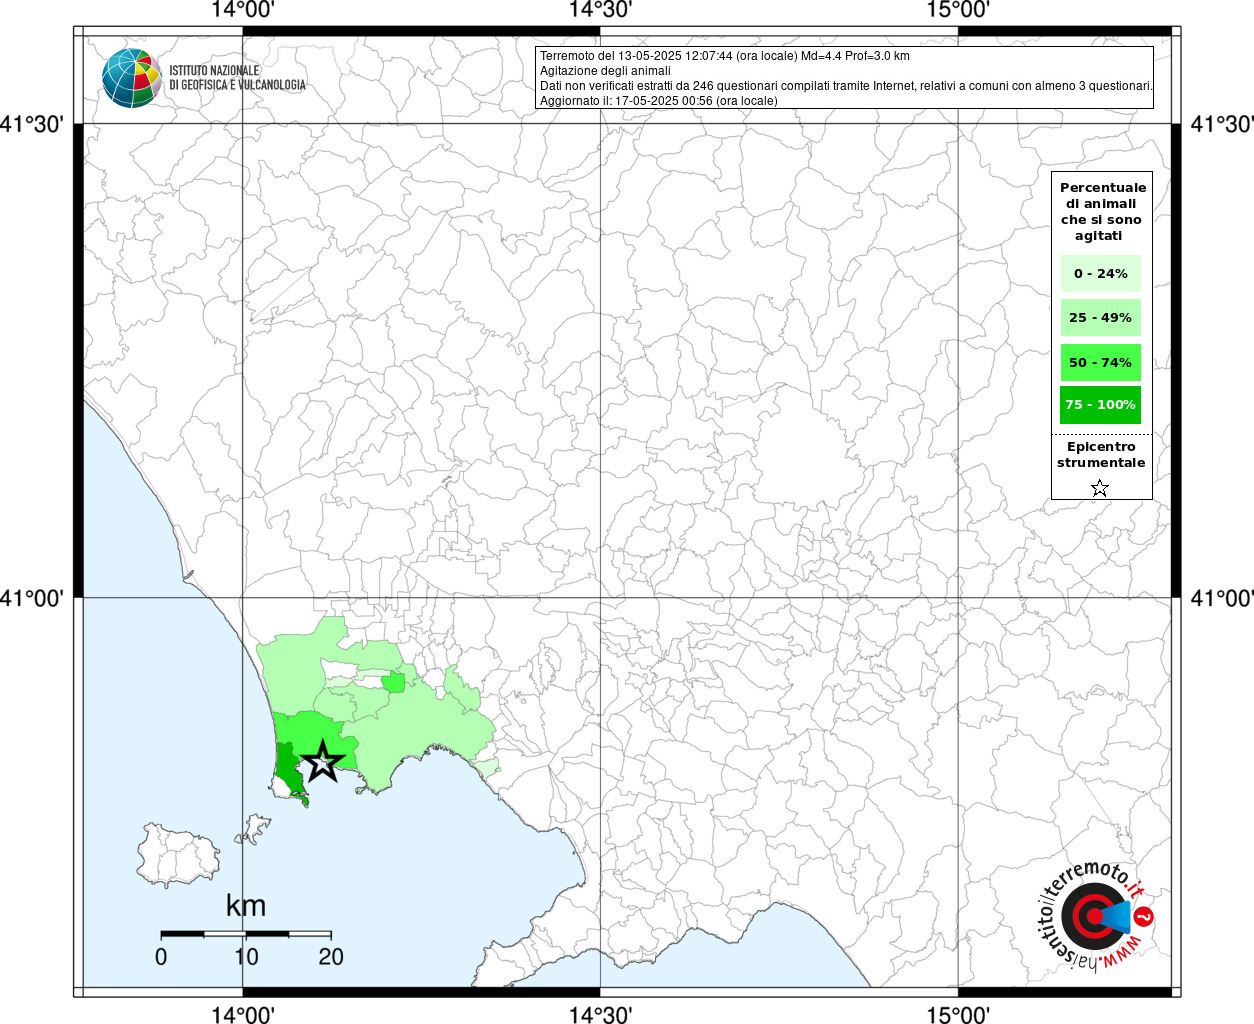Click top 14°00' longitude label
The image size is (1254, 1024).
[243, 10]
